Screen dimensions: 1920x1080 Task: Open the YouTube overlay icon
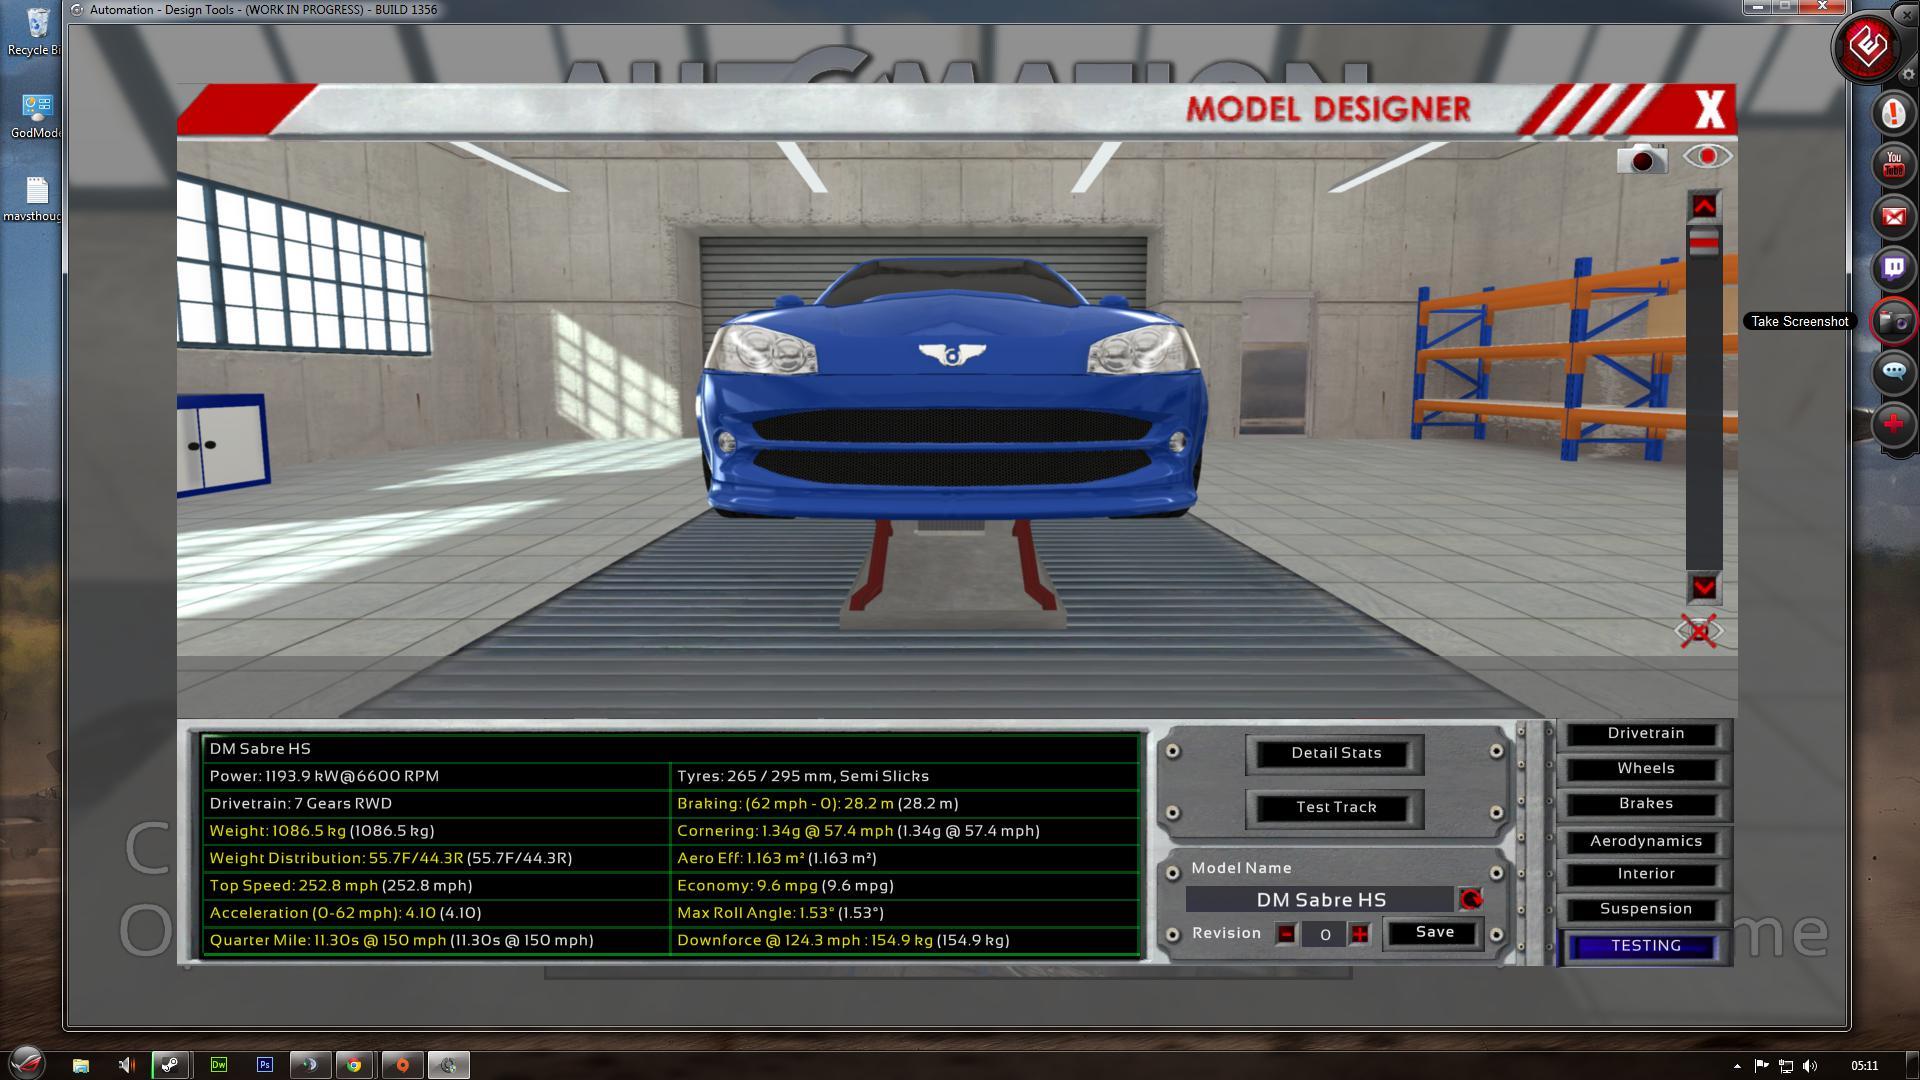1893,164
